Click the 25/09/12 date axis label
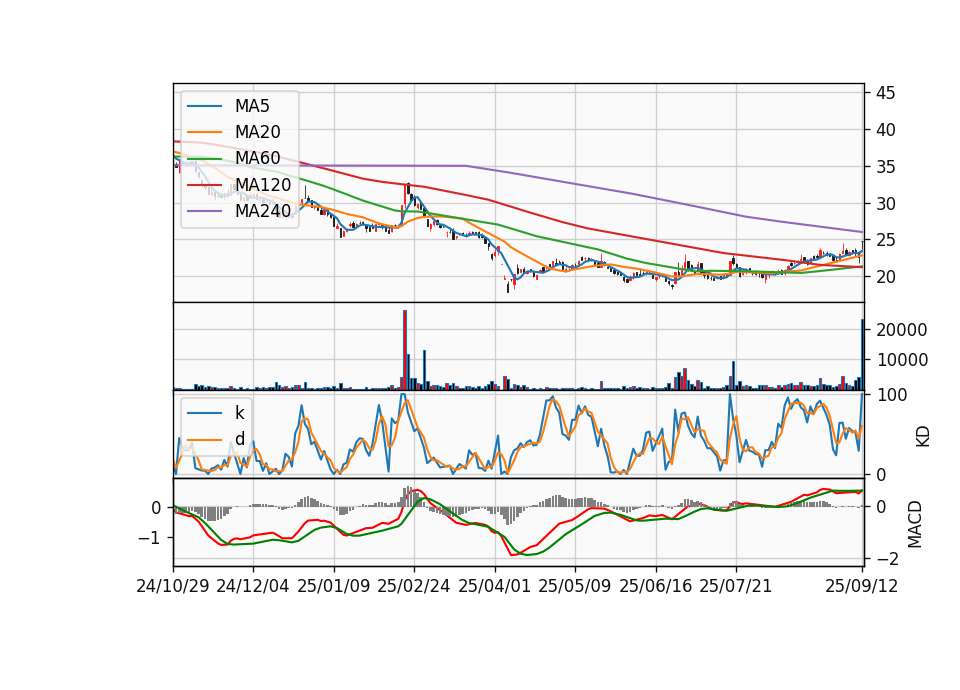 (862, 586)
